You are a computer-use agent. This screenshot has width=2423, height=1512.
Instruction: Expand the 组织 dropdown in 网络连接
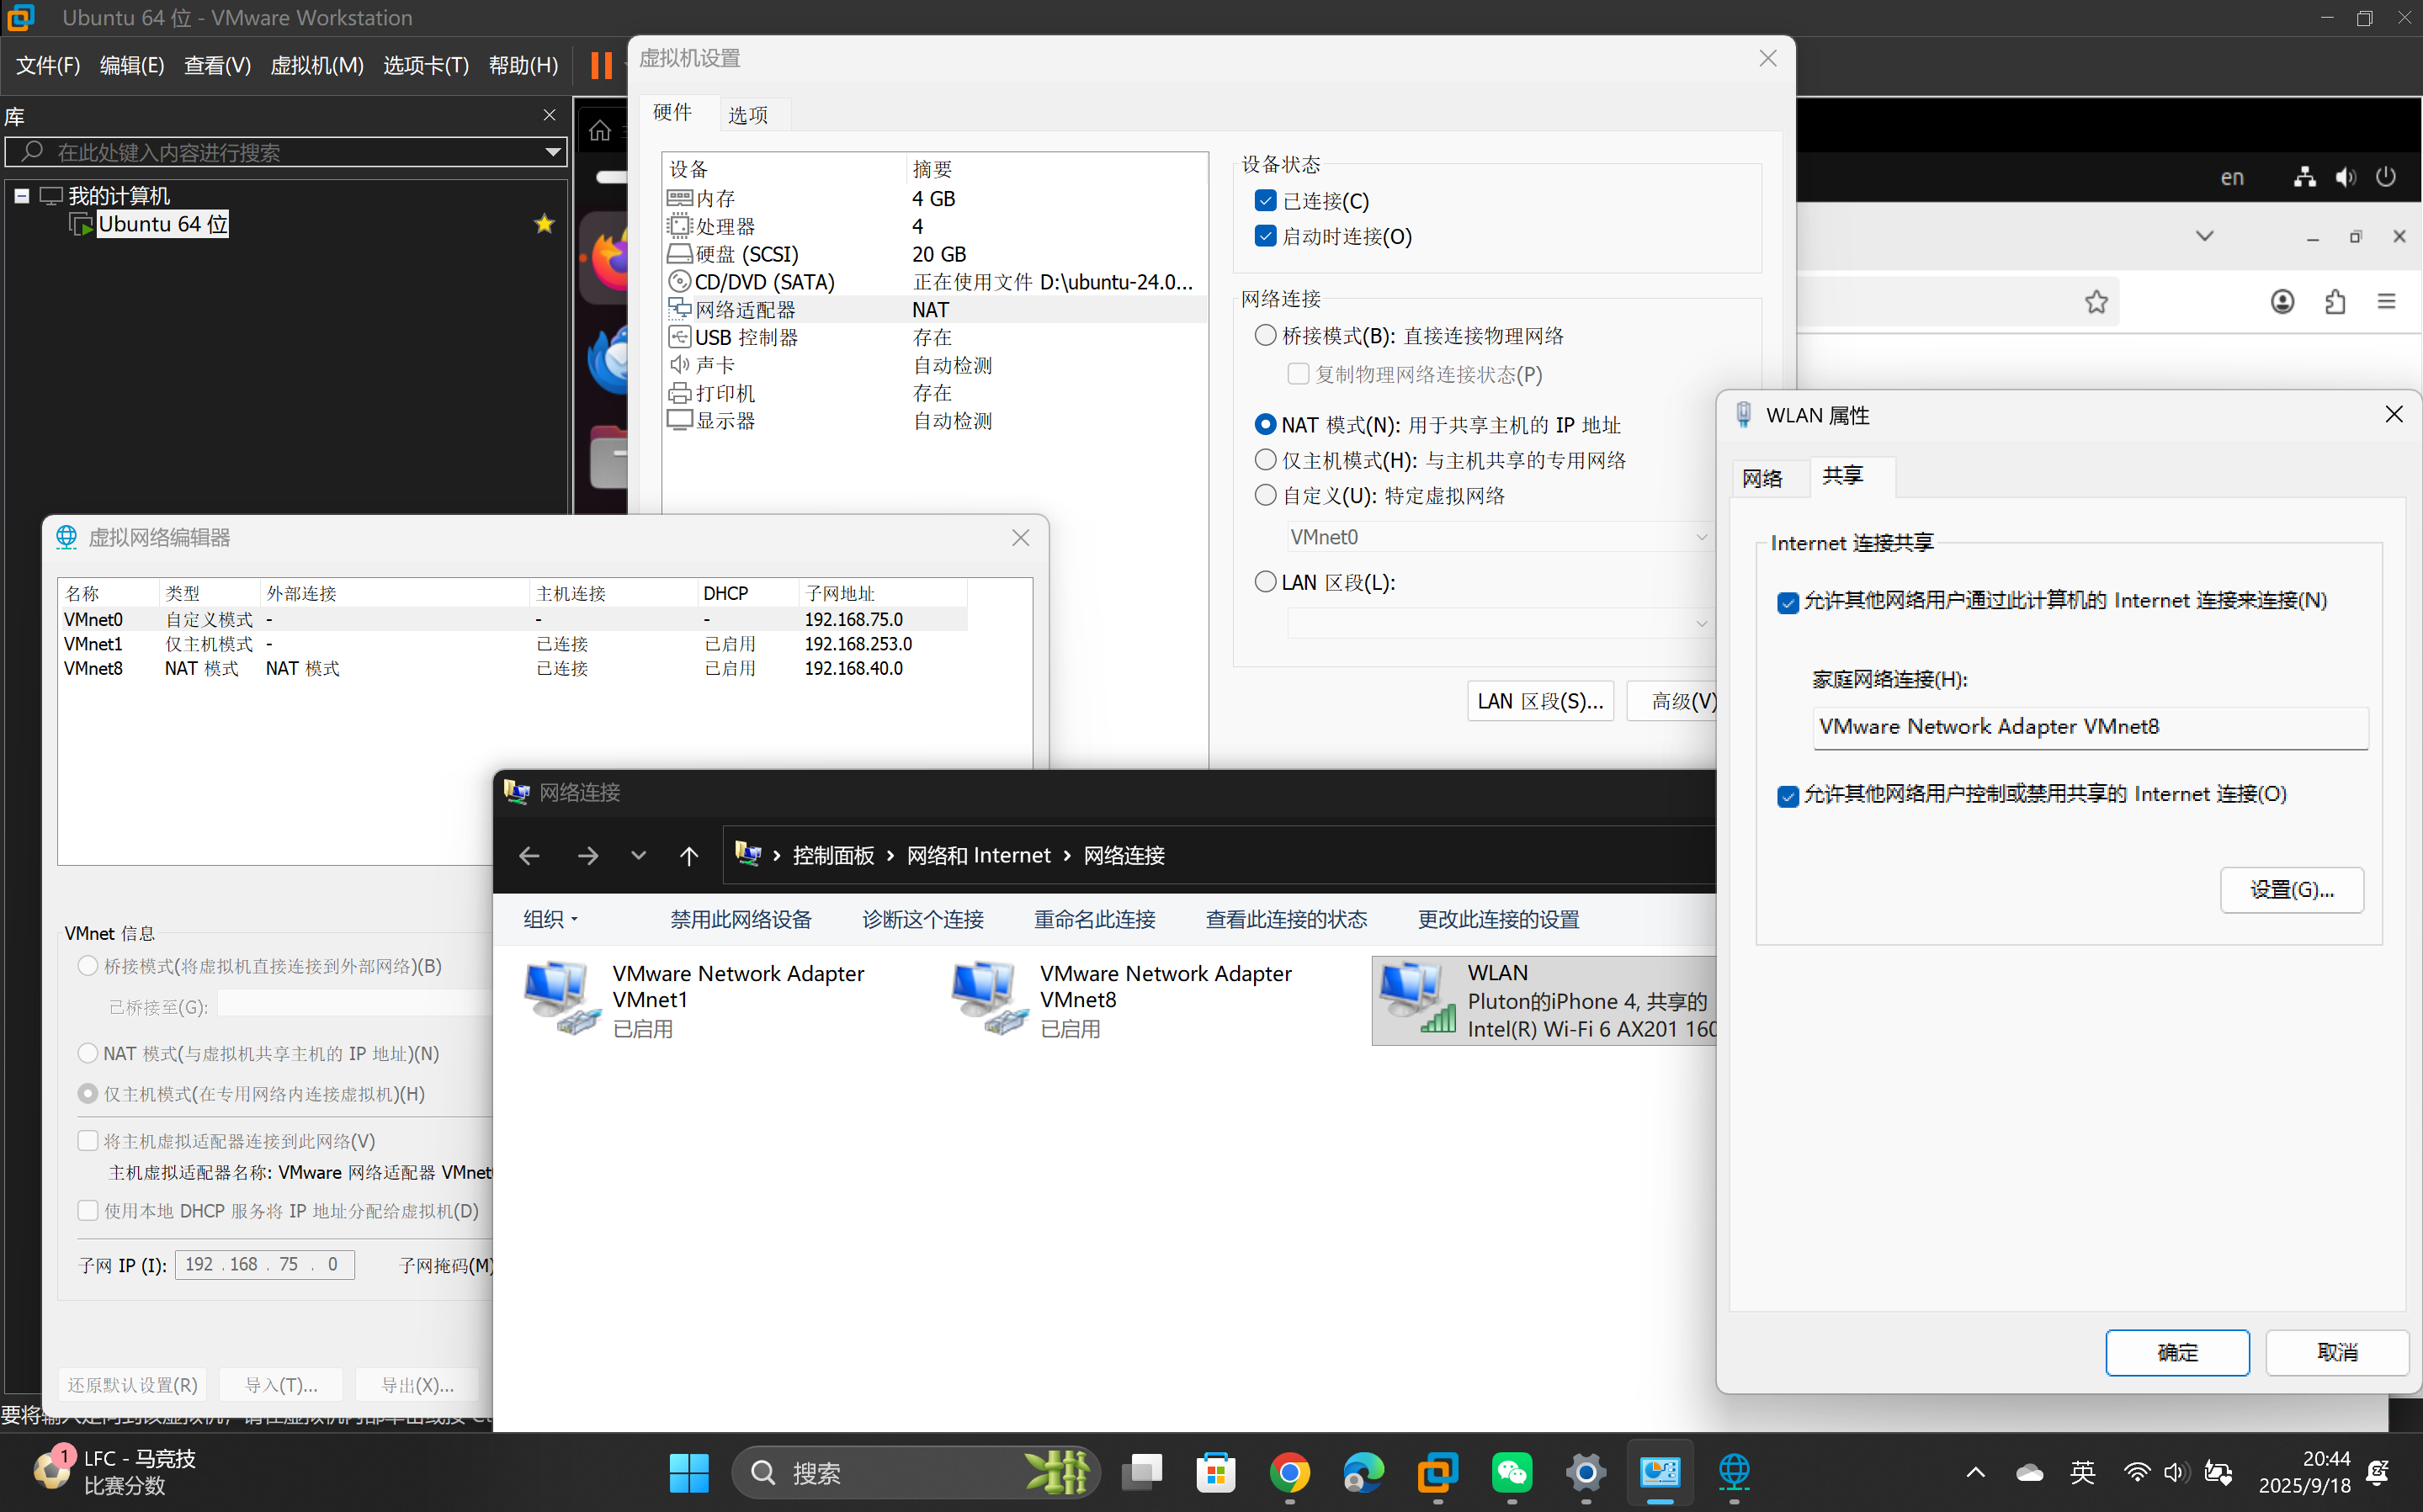[x=548, y=919]
